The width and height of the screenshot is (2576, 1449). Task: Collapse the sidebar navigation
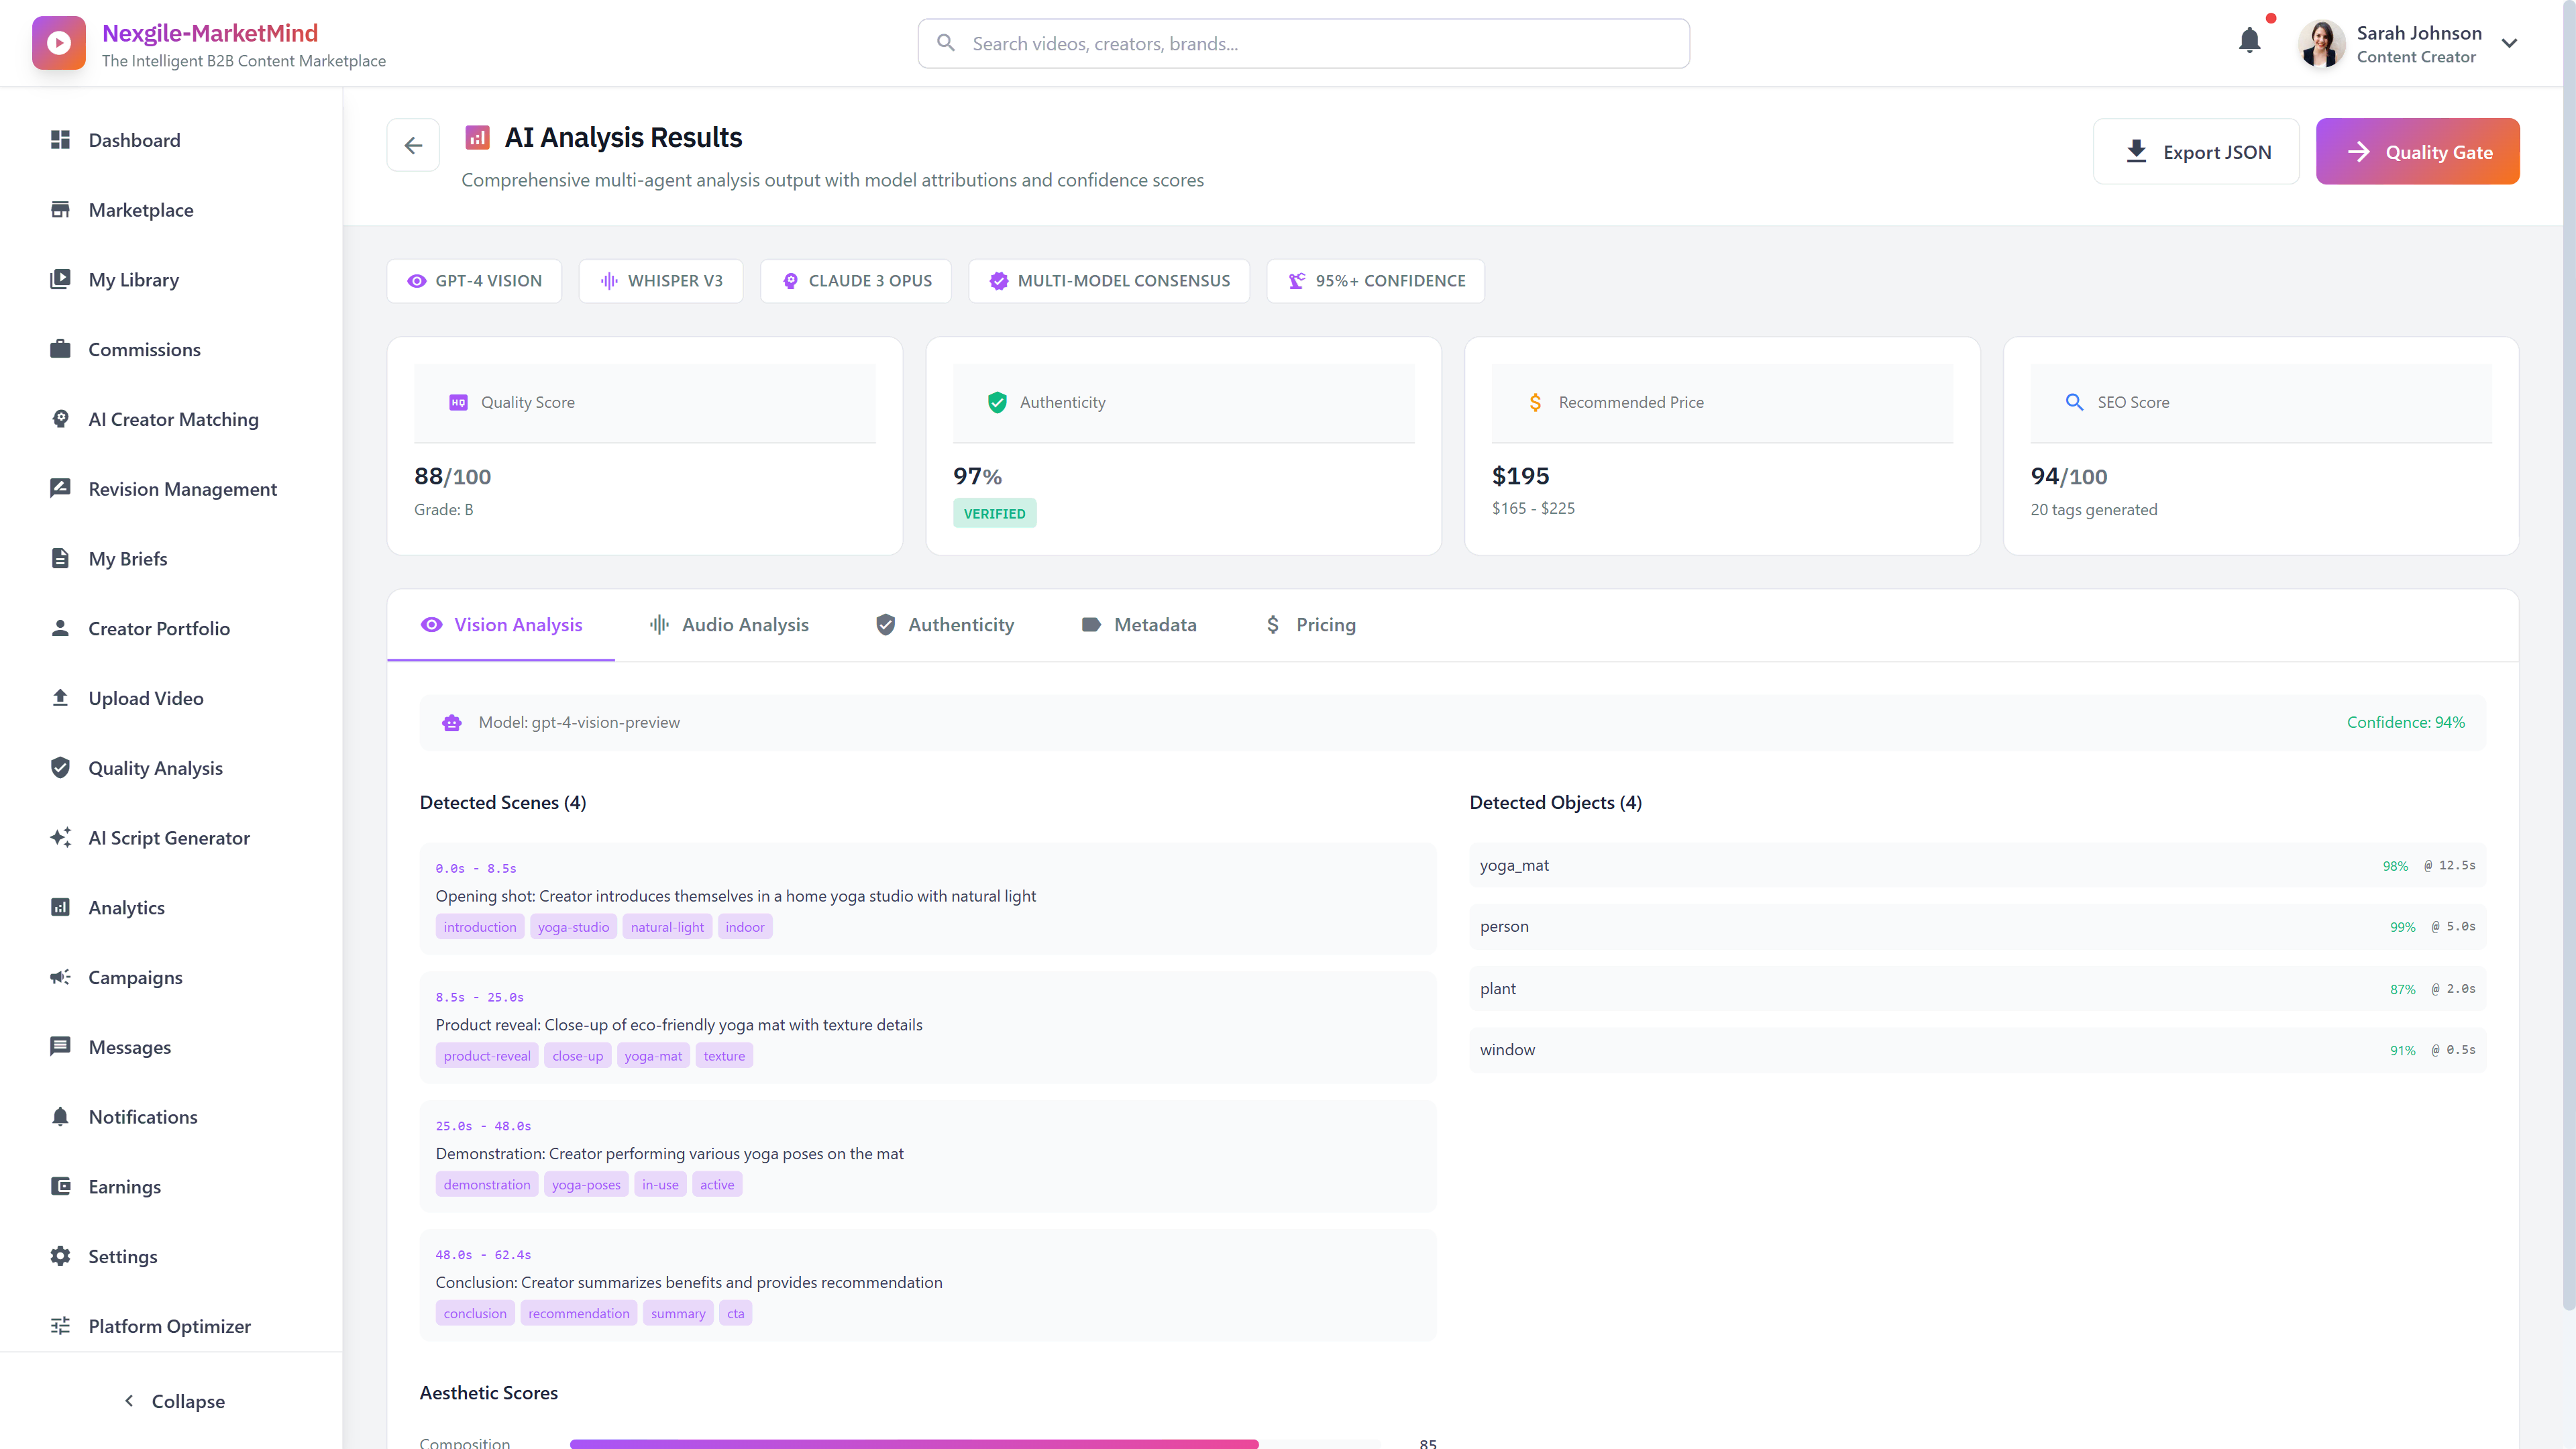click(x=172, y=1401)
